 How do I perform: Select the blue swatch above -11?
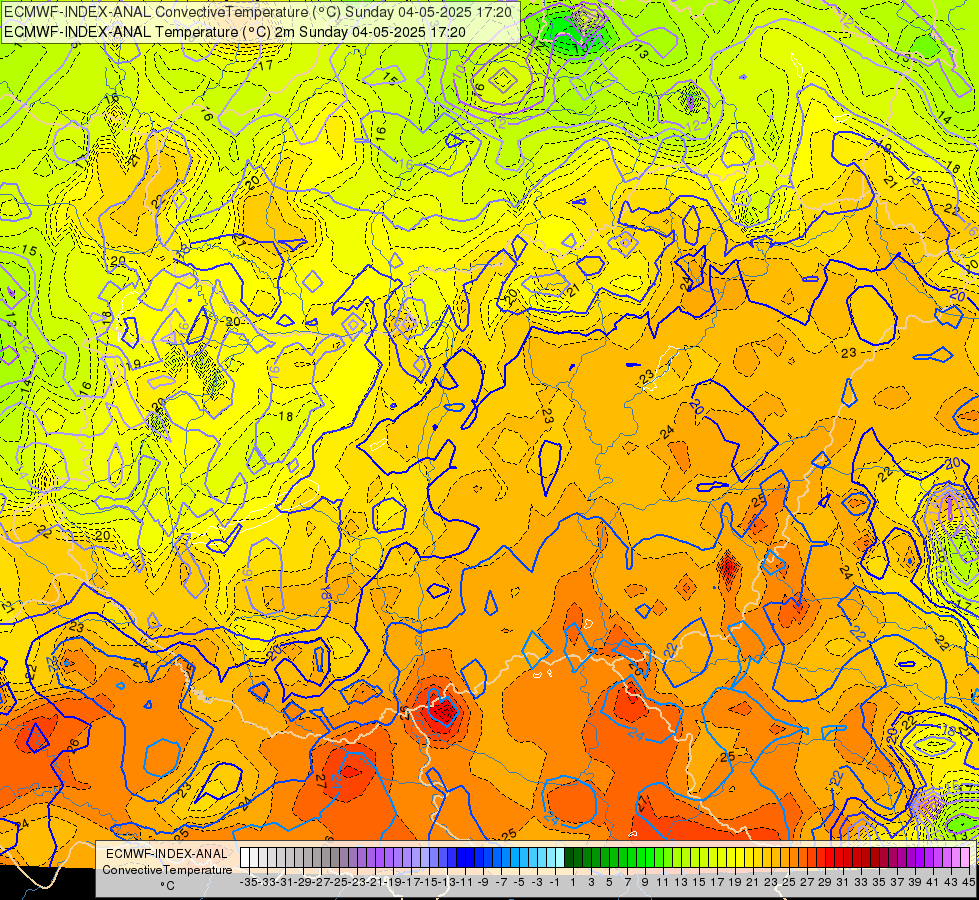tap(462, 857)
